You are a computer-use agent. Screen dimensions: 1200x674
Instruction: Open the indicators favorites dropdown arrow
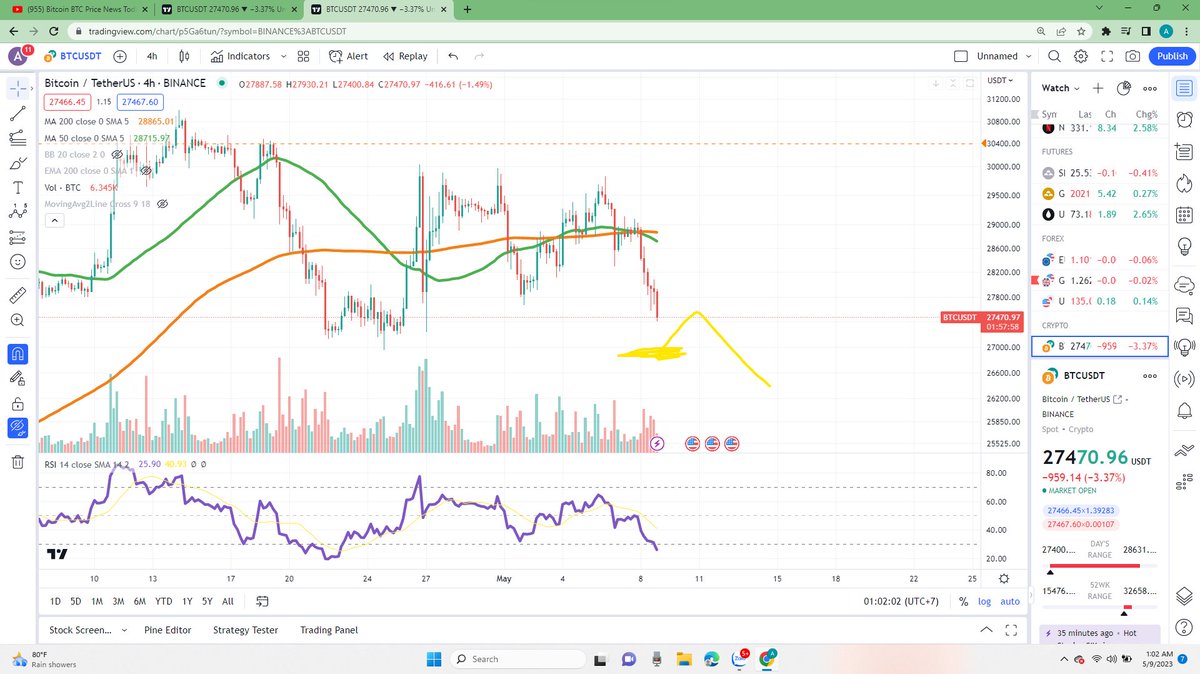click(286, 57)
